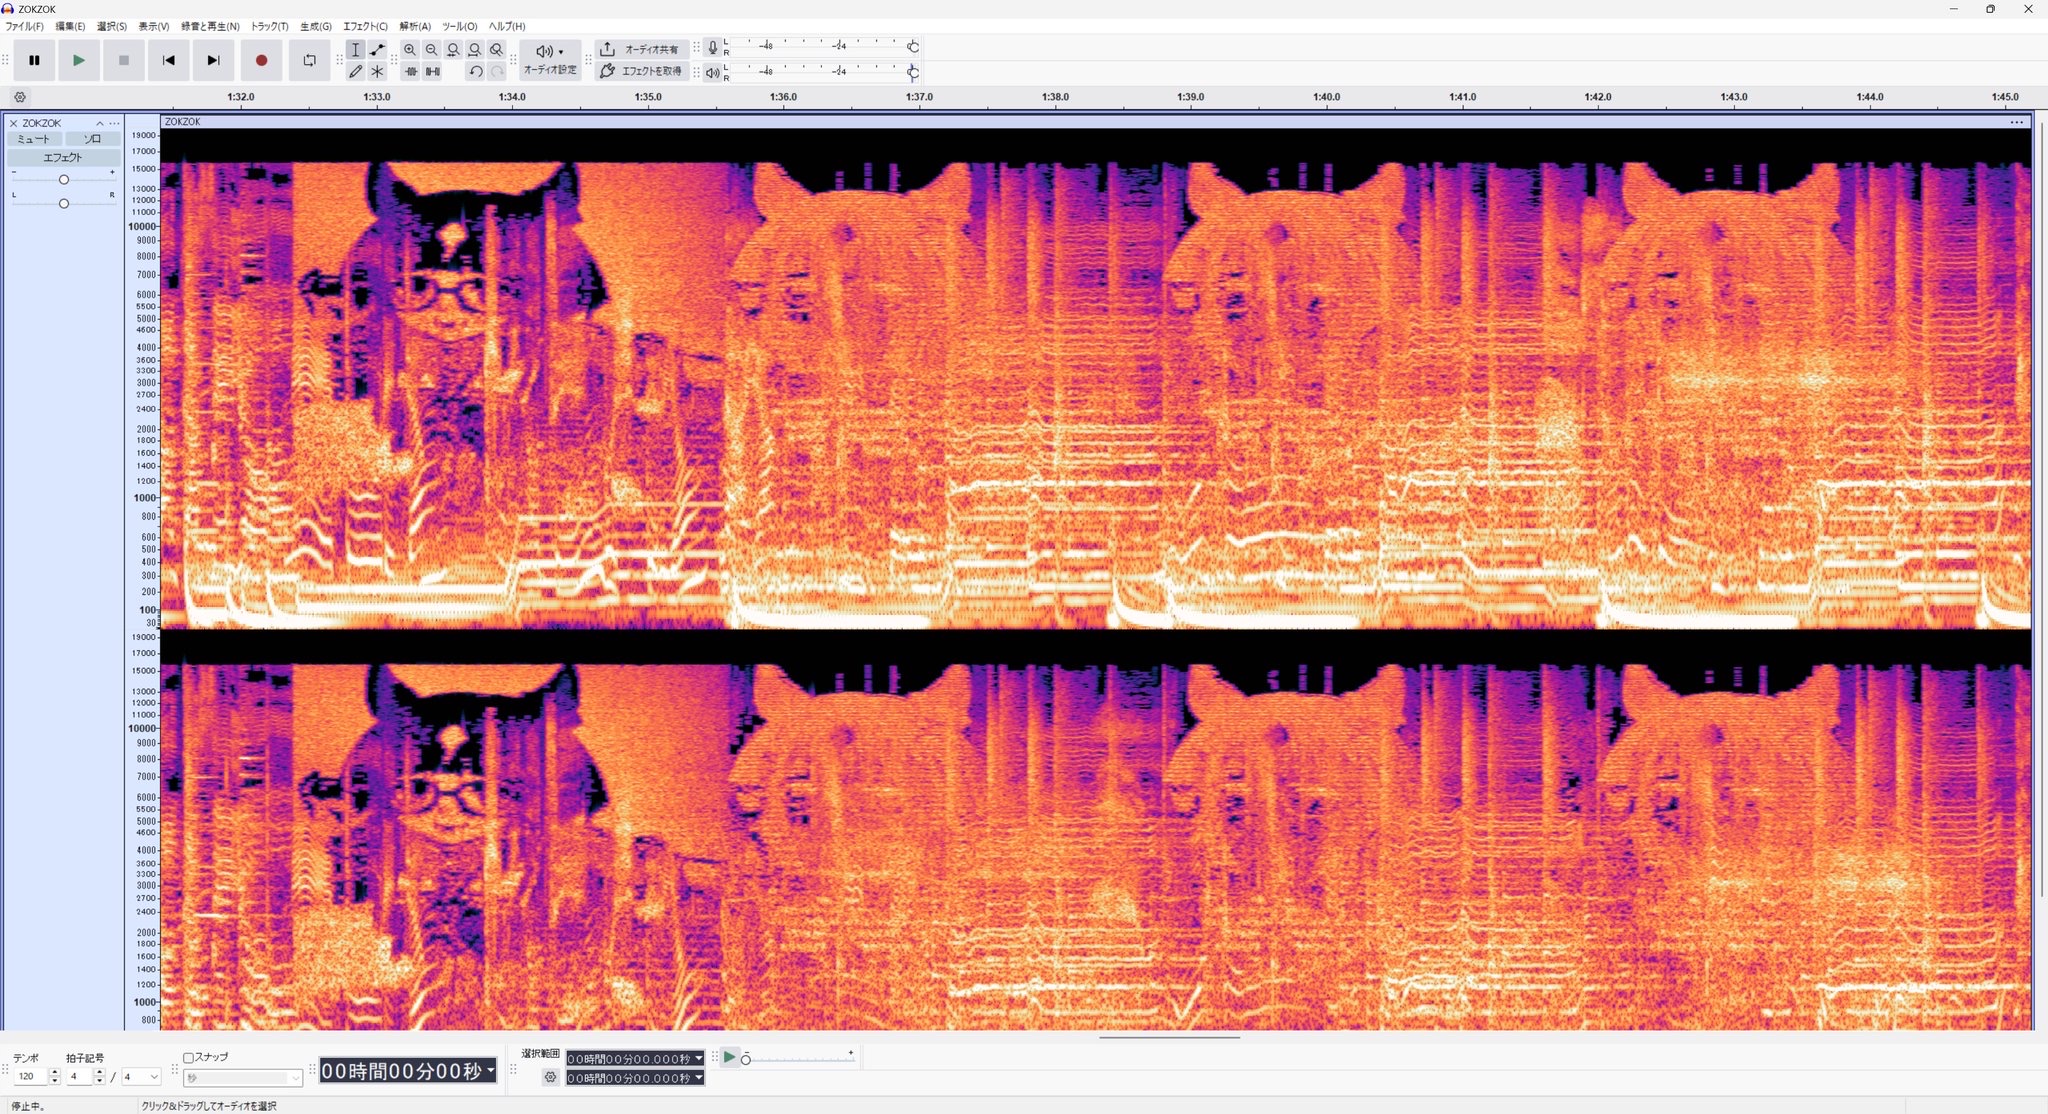Select the Envelope tool
The image size is (2048, 1114).
[x=377, y=49]
